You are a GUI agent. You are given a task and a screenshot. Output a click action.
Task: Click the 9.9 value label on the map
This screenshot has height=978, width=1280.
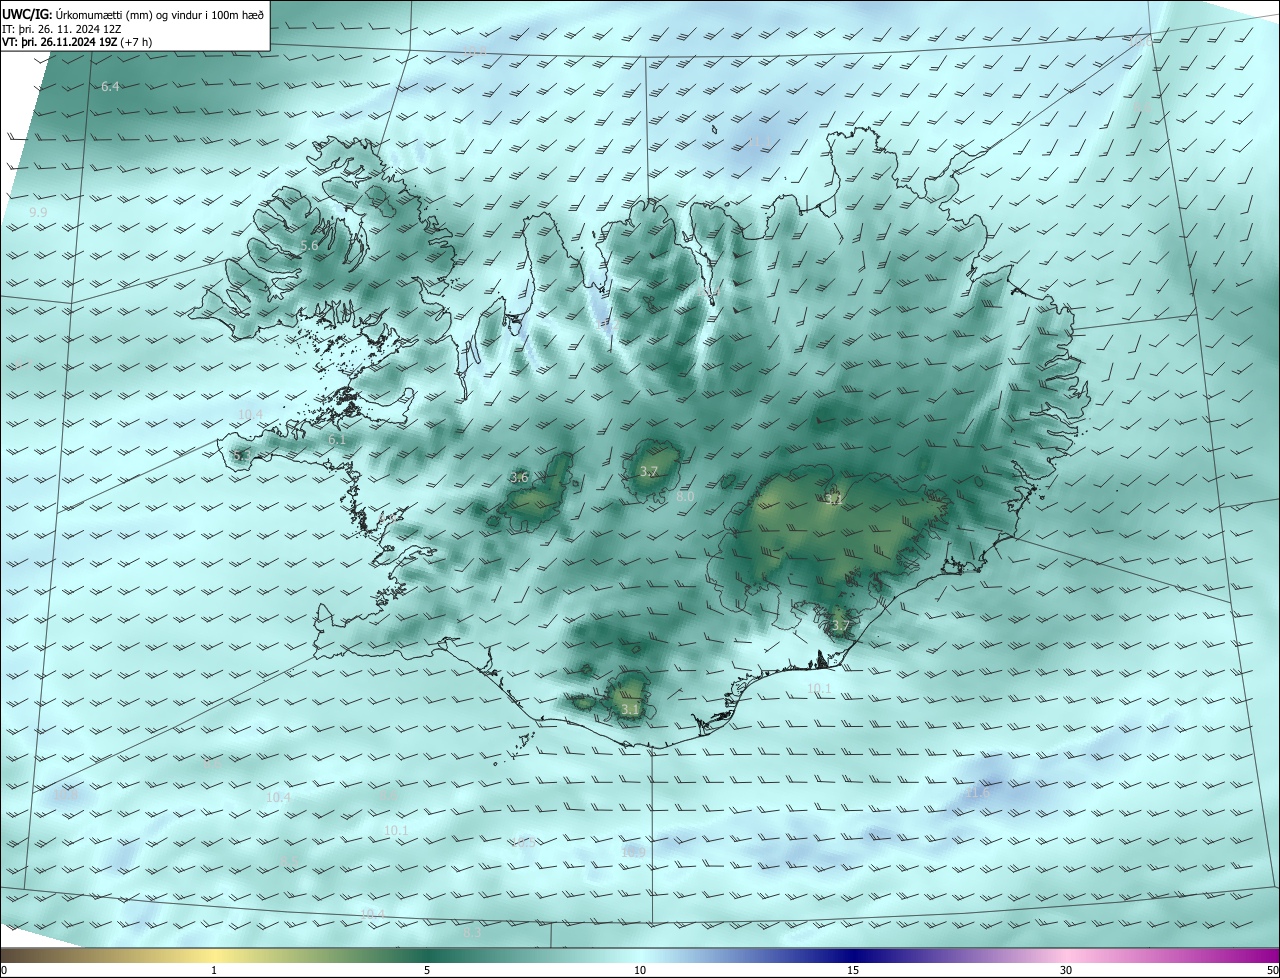pyautogui.click(x=38, y=213)
